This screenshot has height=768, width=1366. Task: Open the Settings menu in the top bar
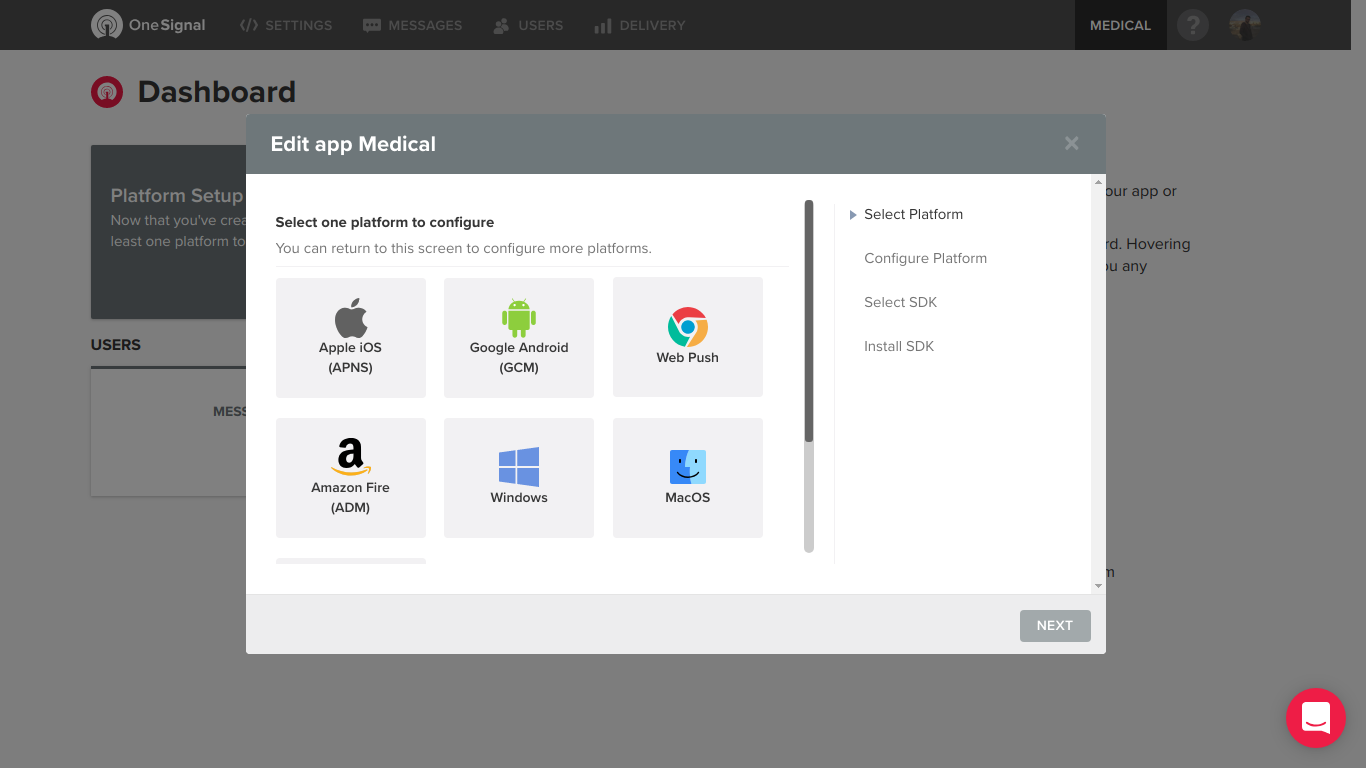click(x=286, y=25)
